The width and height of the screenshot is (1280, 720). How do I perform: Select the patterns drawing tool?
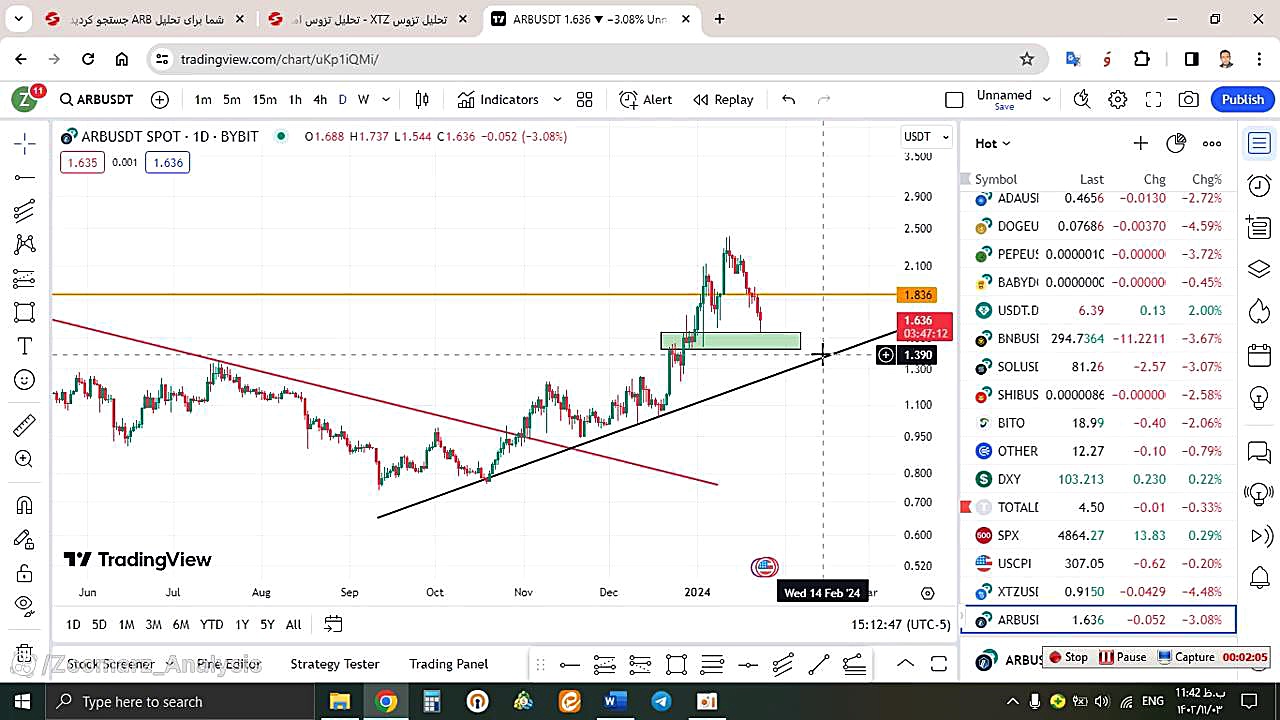point(25,244)
